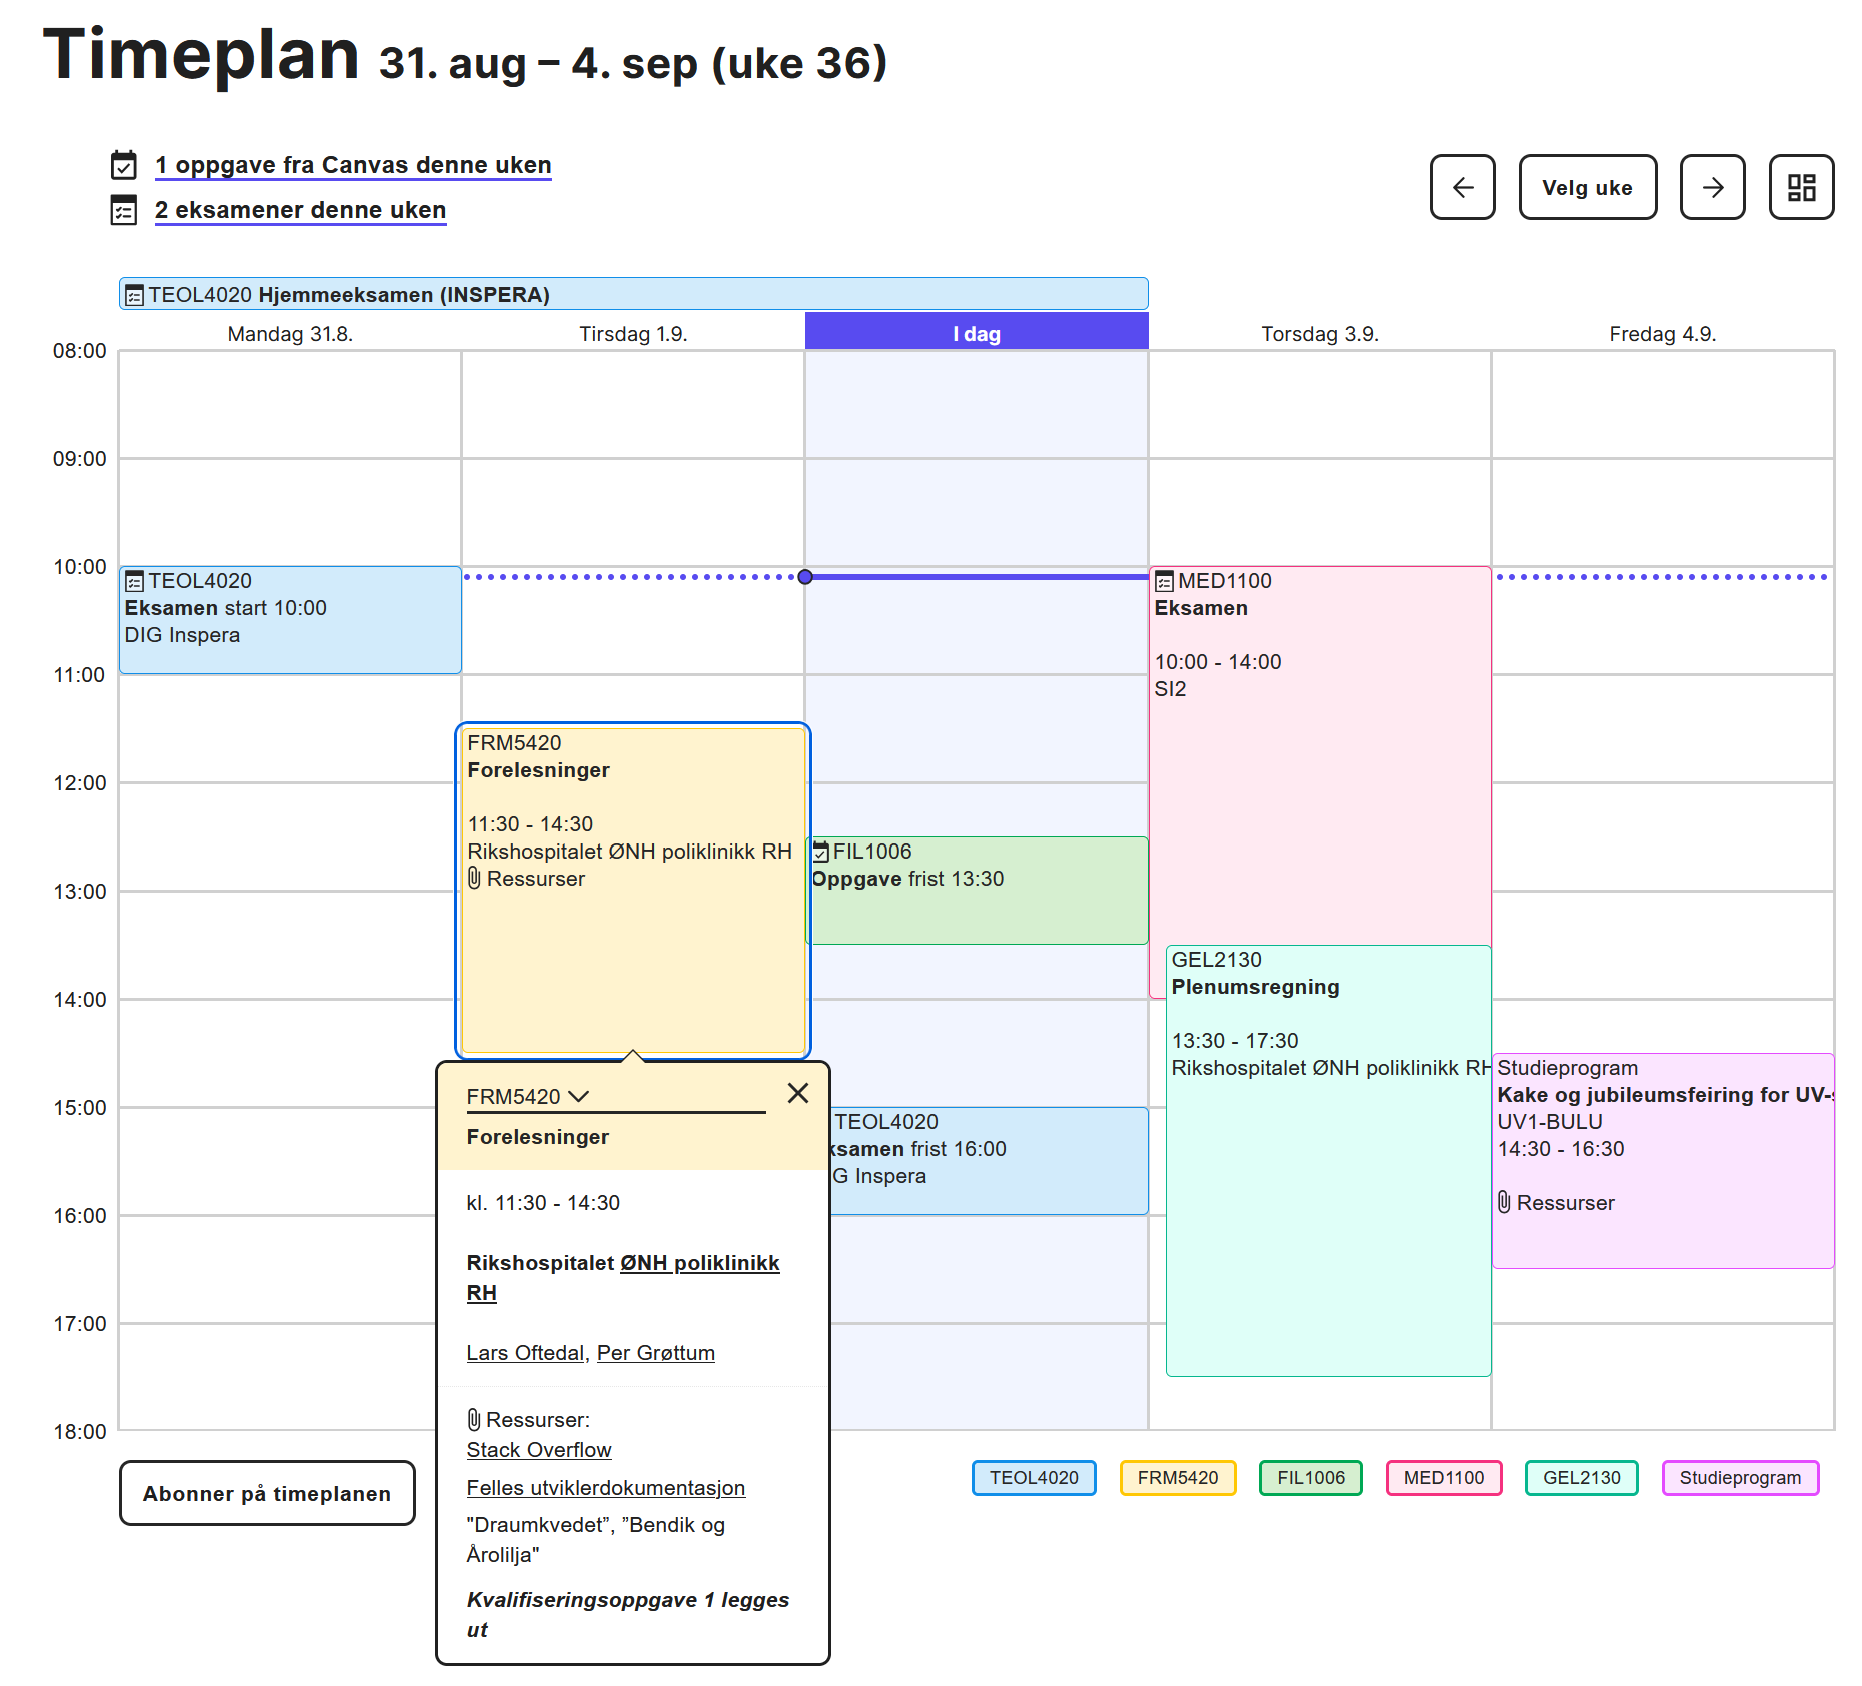Viewport: 1862px width, 1686px height.
Task: Open teacher Per Grøttum's link
Action: click(656, 1353)
